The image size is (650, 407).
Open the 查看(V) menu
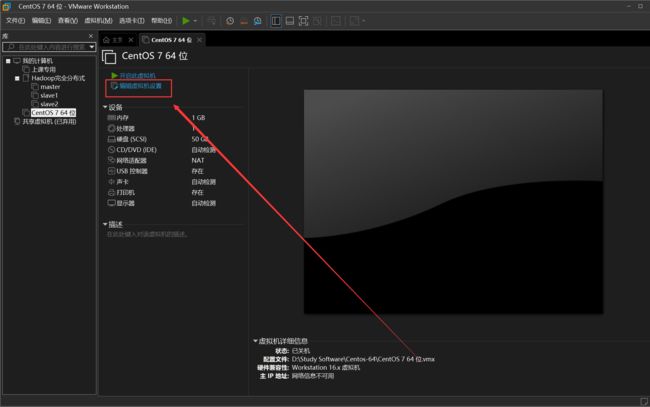(x=68, y=21)
